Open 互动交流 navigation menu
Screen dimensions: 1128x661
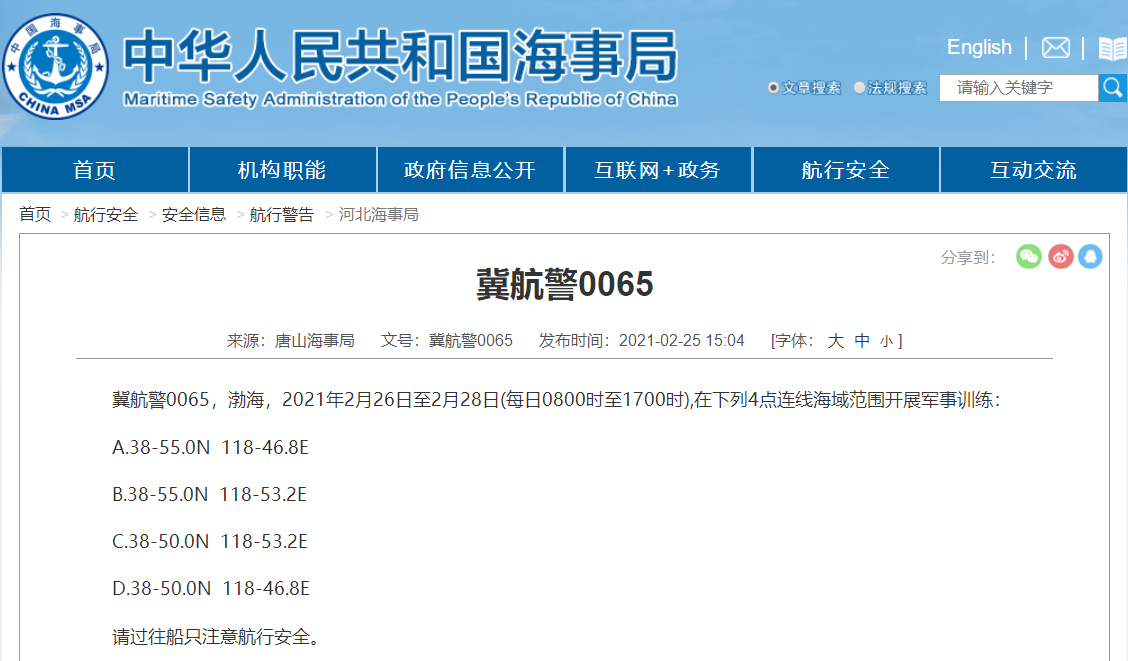[1033, 170]
